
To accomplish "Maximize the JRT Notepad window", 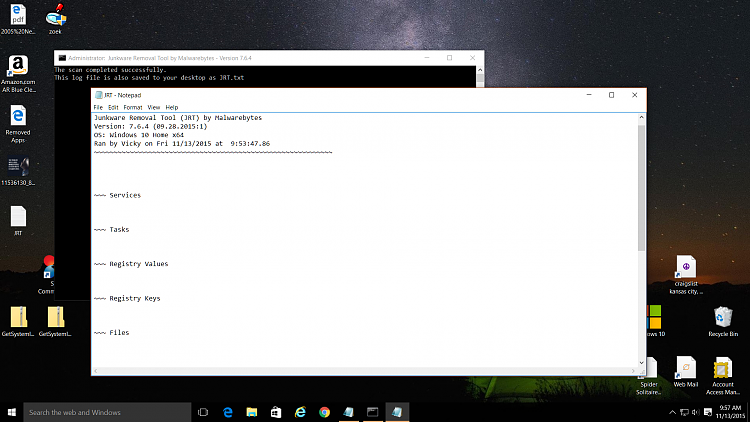I will 611,95.
